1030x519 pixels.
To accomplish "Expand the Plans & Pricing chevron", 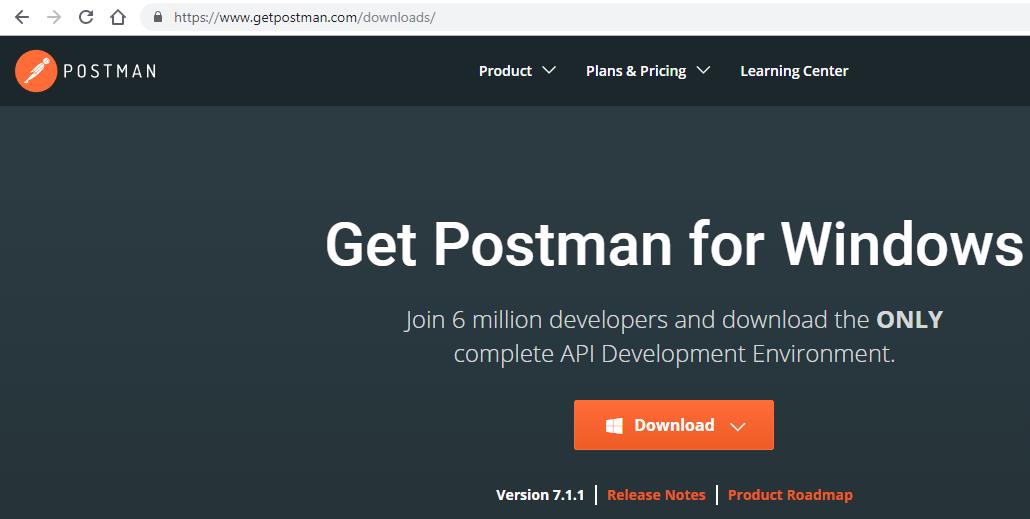I will pyautogui.click(x=703, y=70).
